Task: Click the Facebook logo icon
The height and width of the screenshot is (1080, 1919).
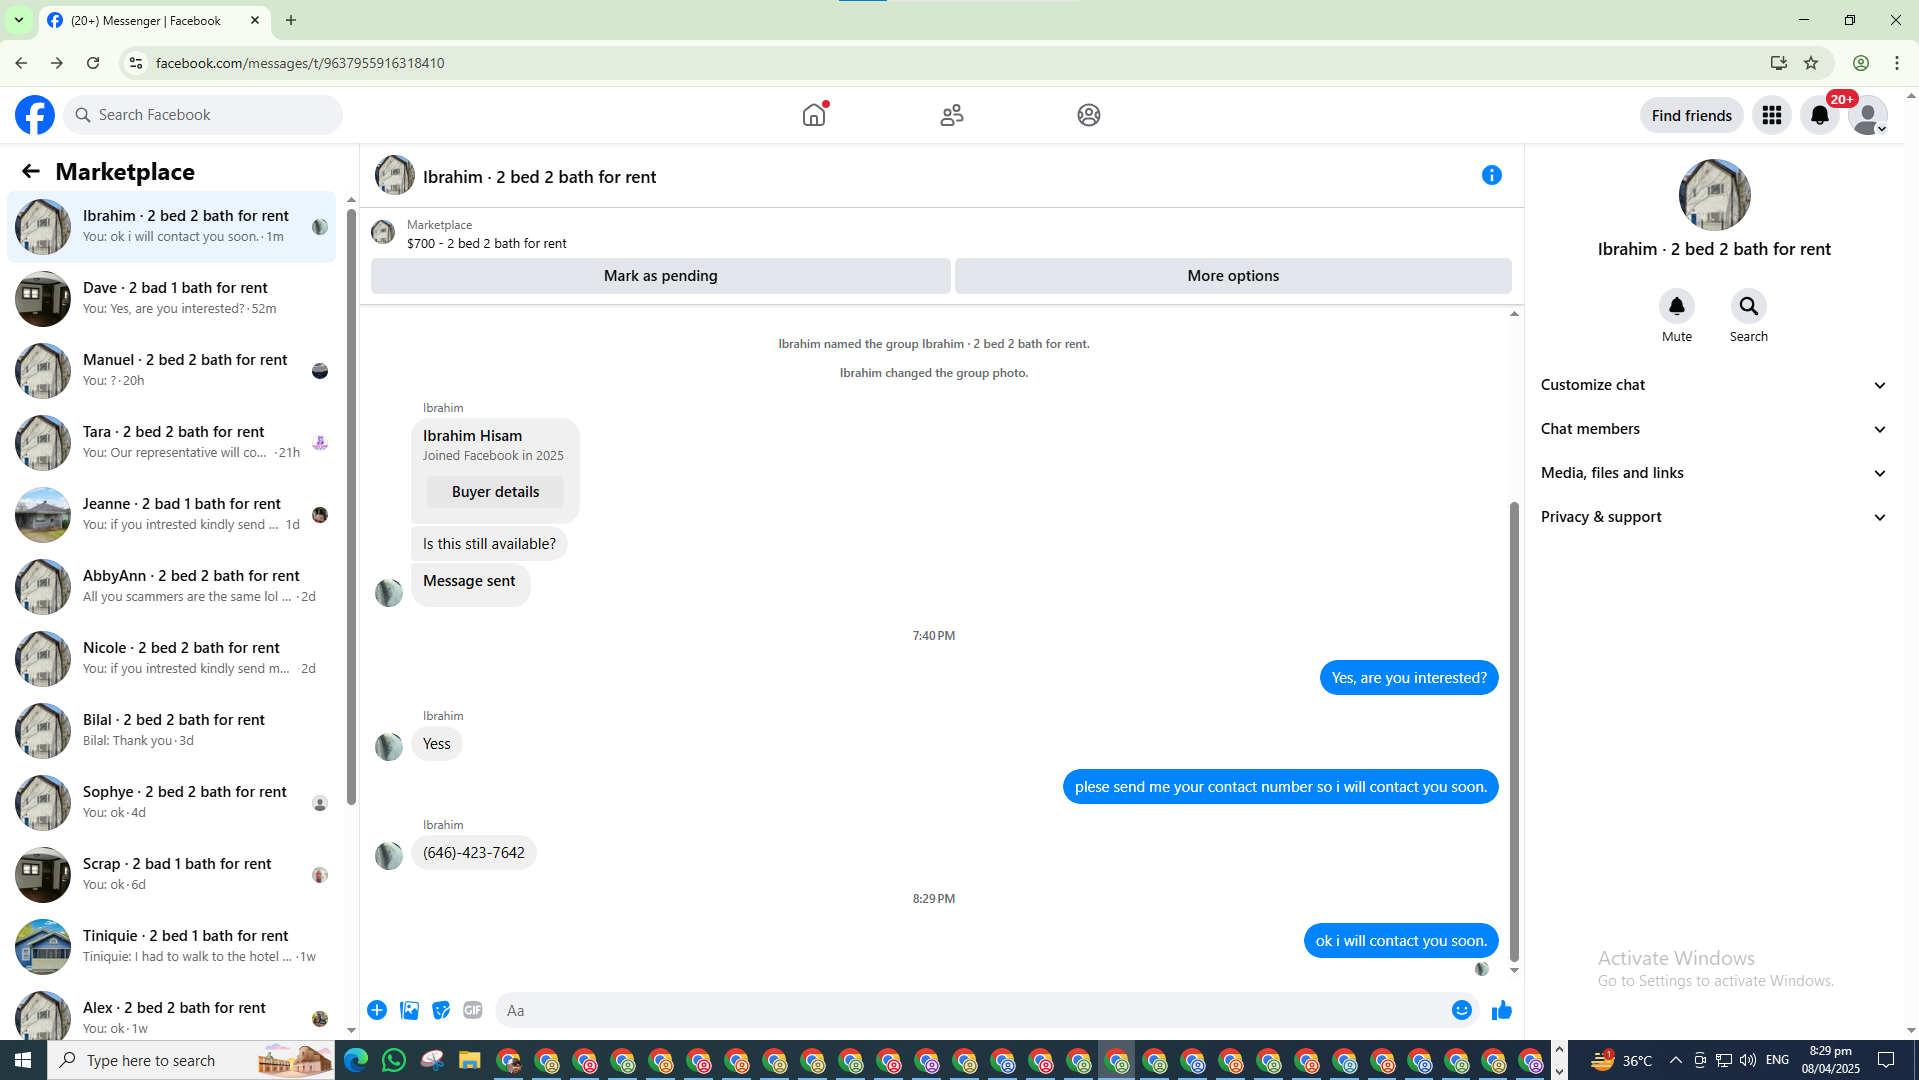Action: (x=35, y=115)
